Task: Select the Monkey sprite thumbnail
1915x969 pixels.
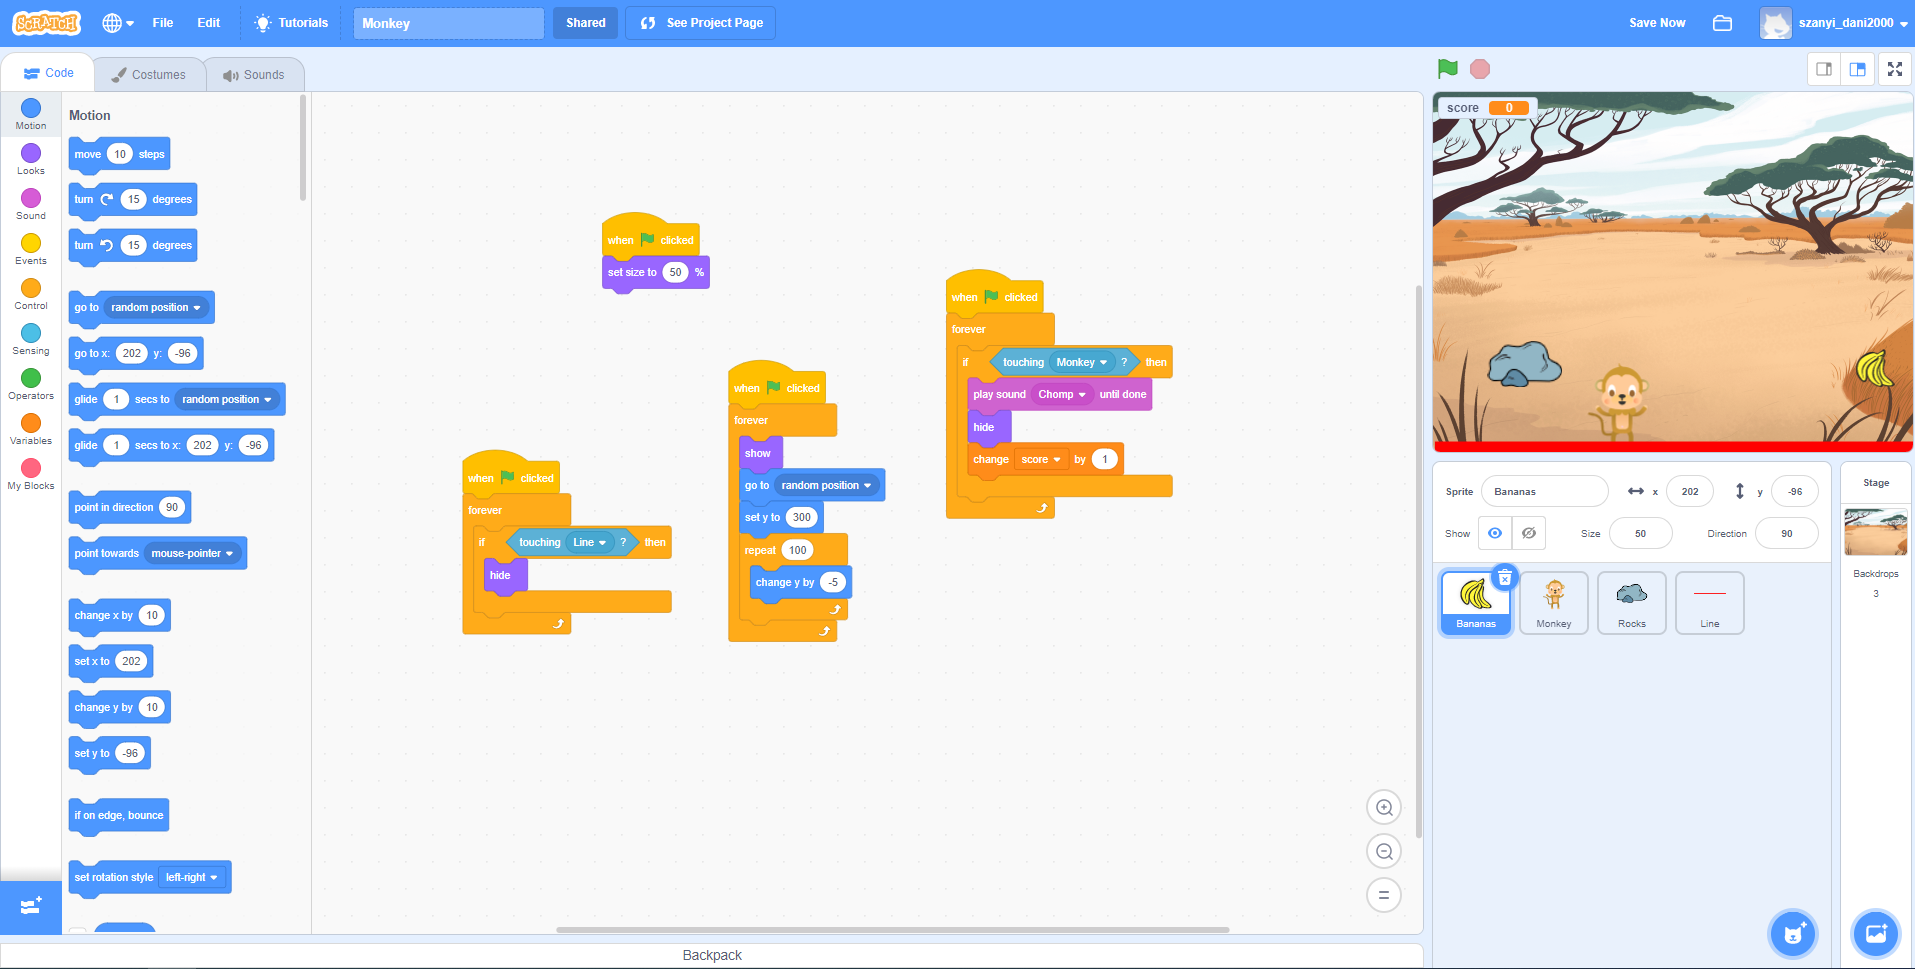Action: coord(1554,603)
